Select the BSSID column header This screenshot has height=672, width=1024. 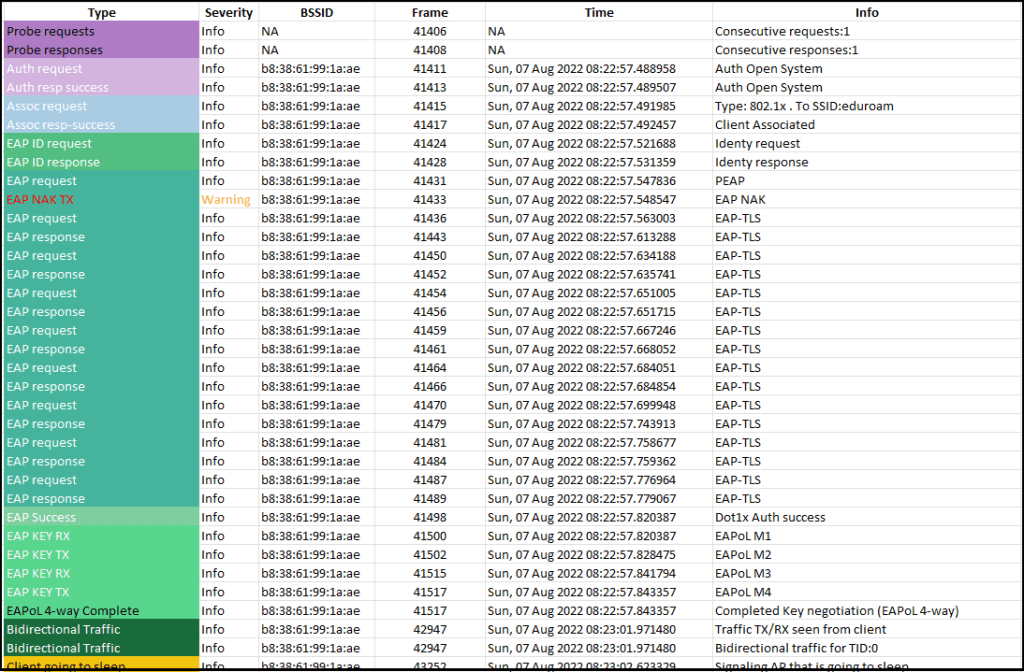(317, 13)
